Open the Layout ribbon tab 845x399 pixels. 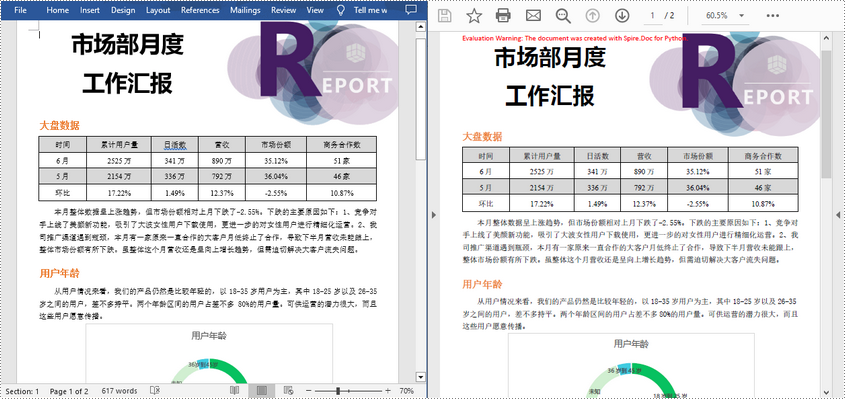pyautogui.click(x=158, y=10)
